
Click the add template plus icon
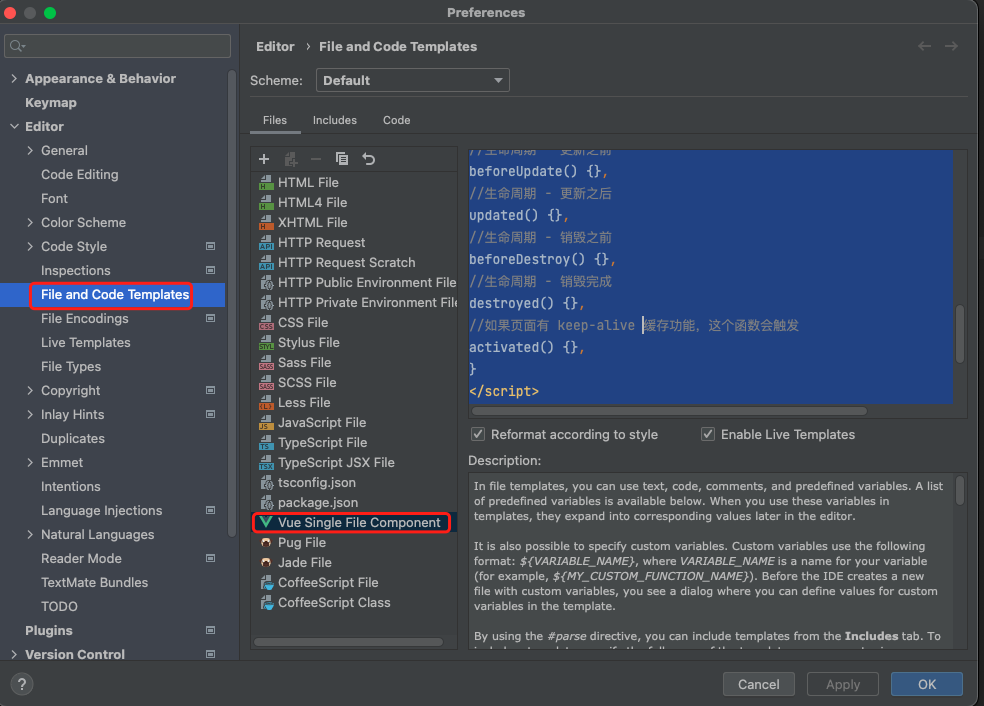264,159
